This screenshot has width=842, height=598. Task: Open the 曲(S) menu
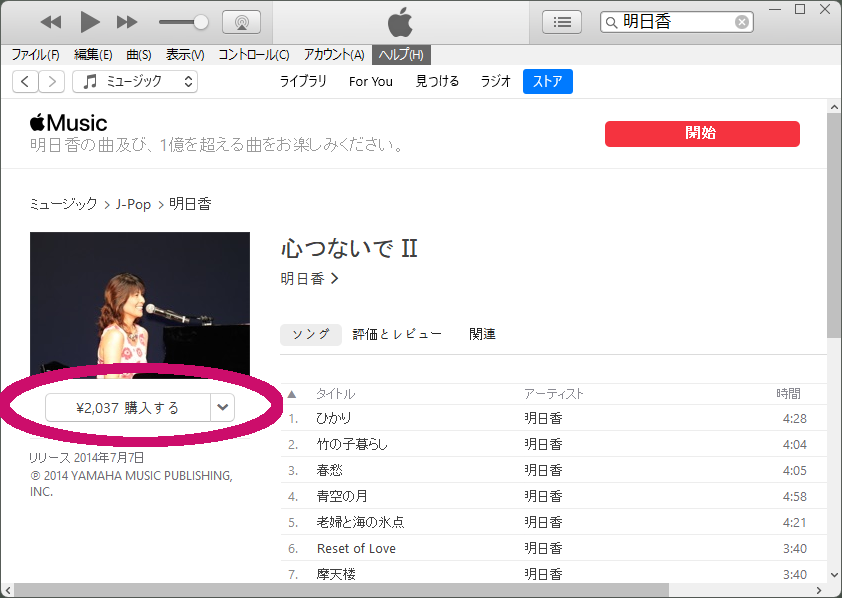[139, 55]
